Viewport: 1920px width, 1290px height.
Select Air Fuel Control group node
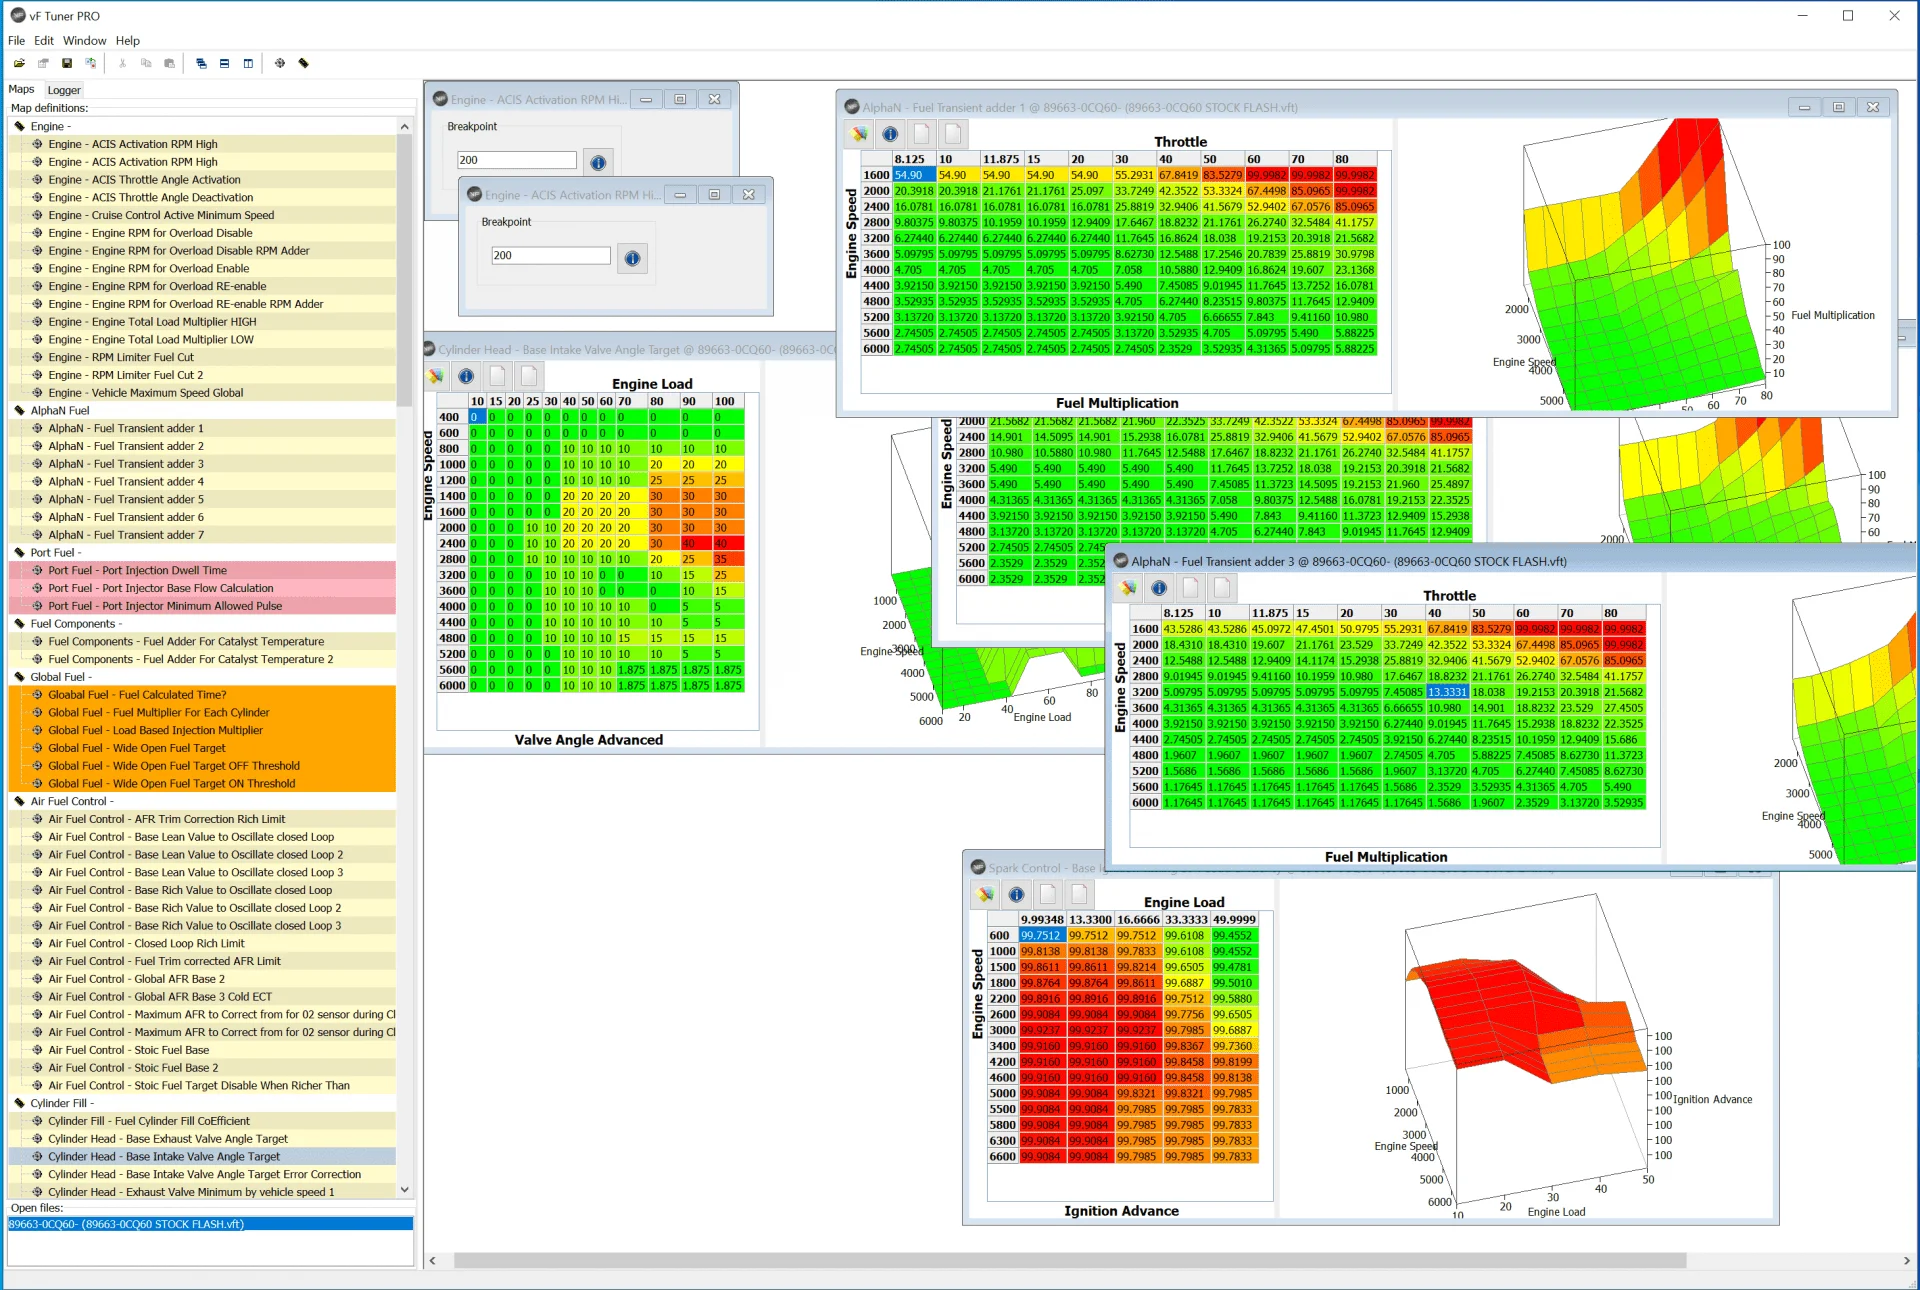click(71, 801)
